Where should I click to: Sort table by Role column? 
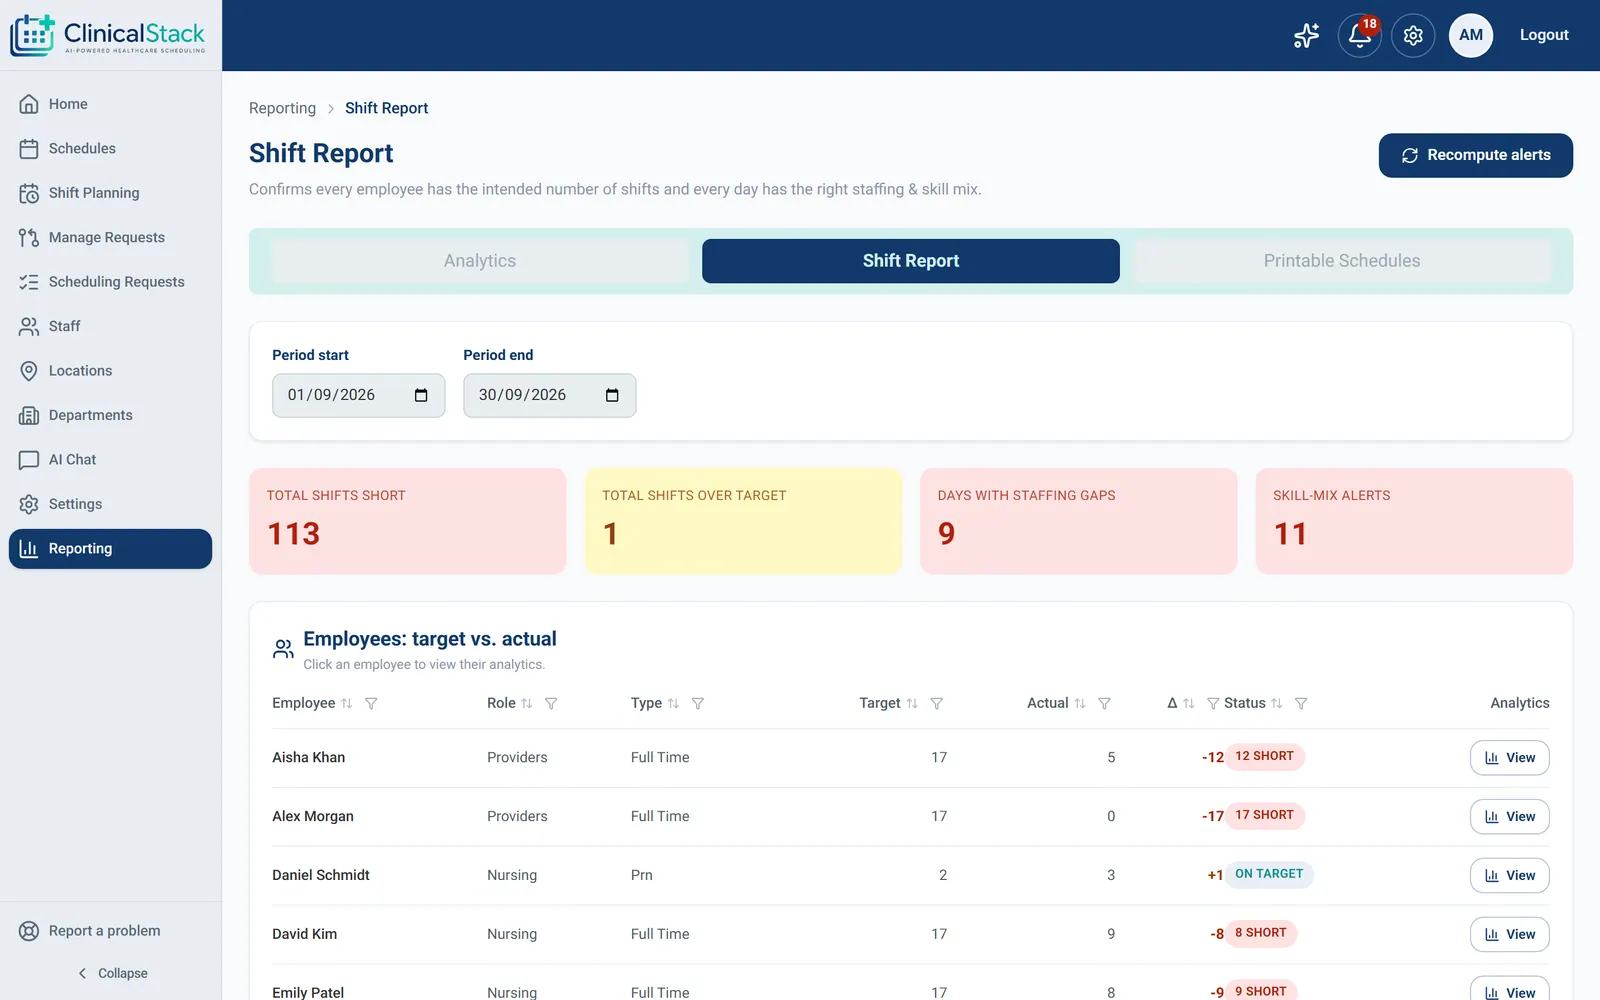coord(527,704)
